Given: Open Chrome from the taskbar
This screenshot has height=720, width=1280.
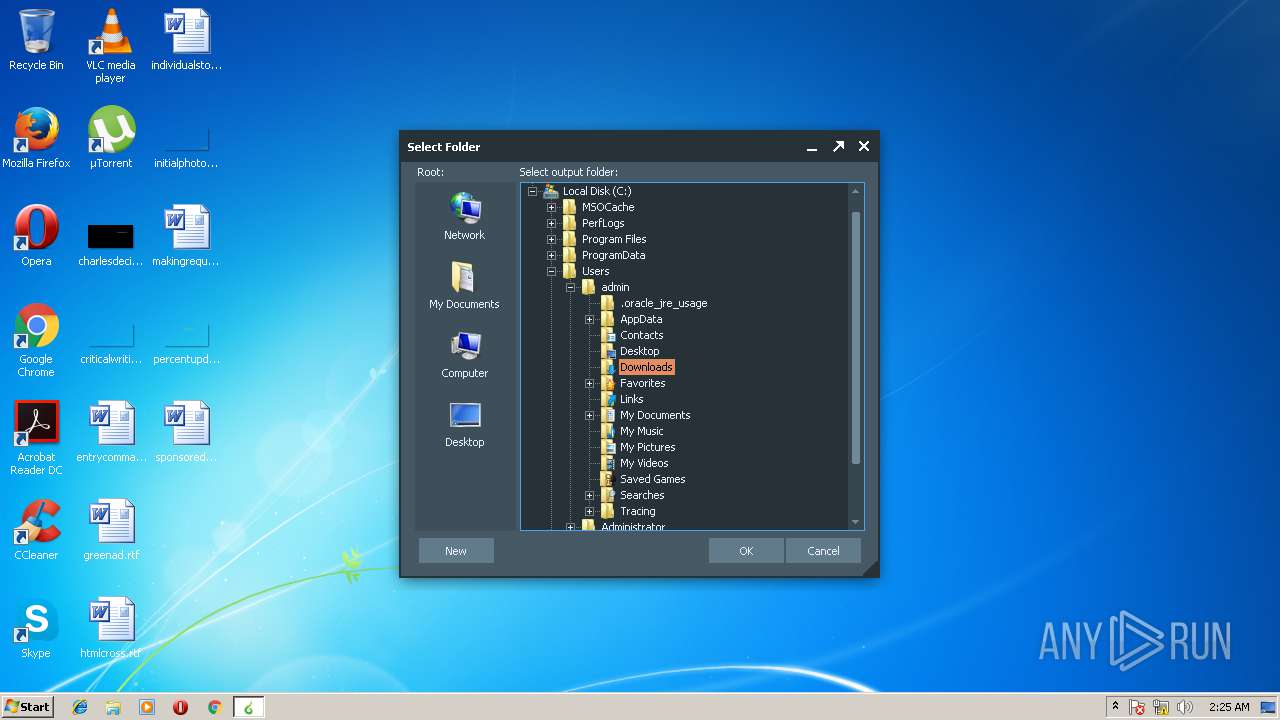Looking at the screenshot, I should [x=214, y=707].
